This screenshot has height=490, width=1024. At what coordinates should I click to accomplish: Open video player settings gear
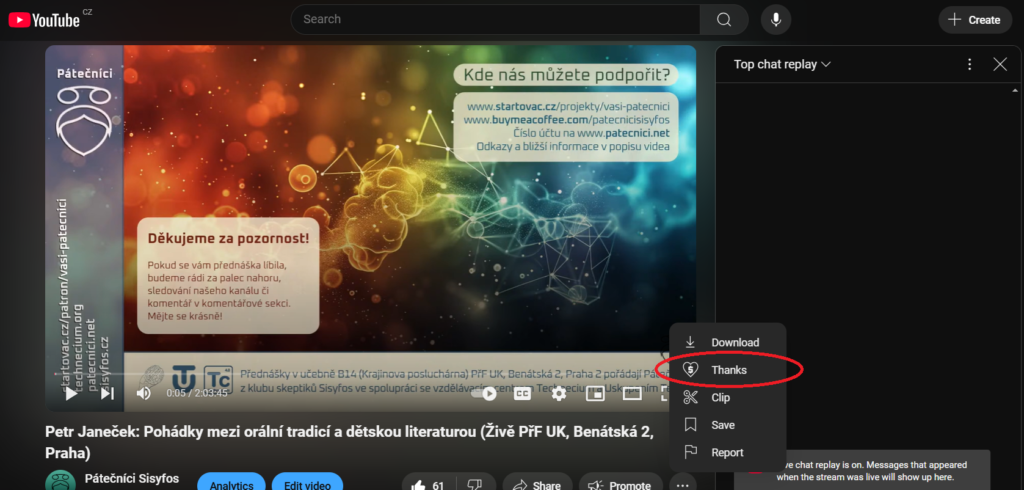(x=558, y=393)
